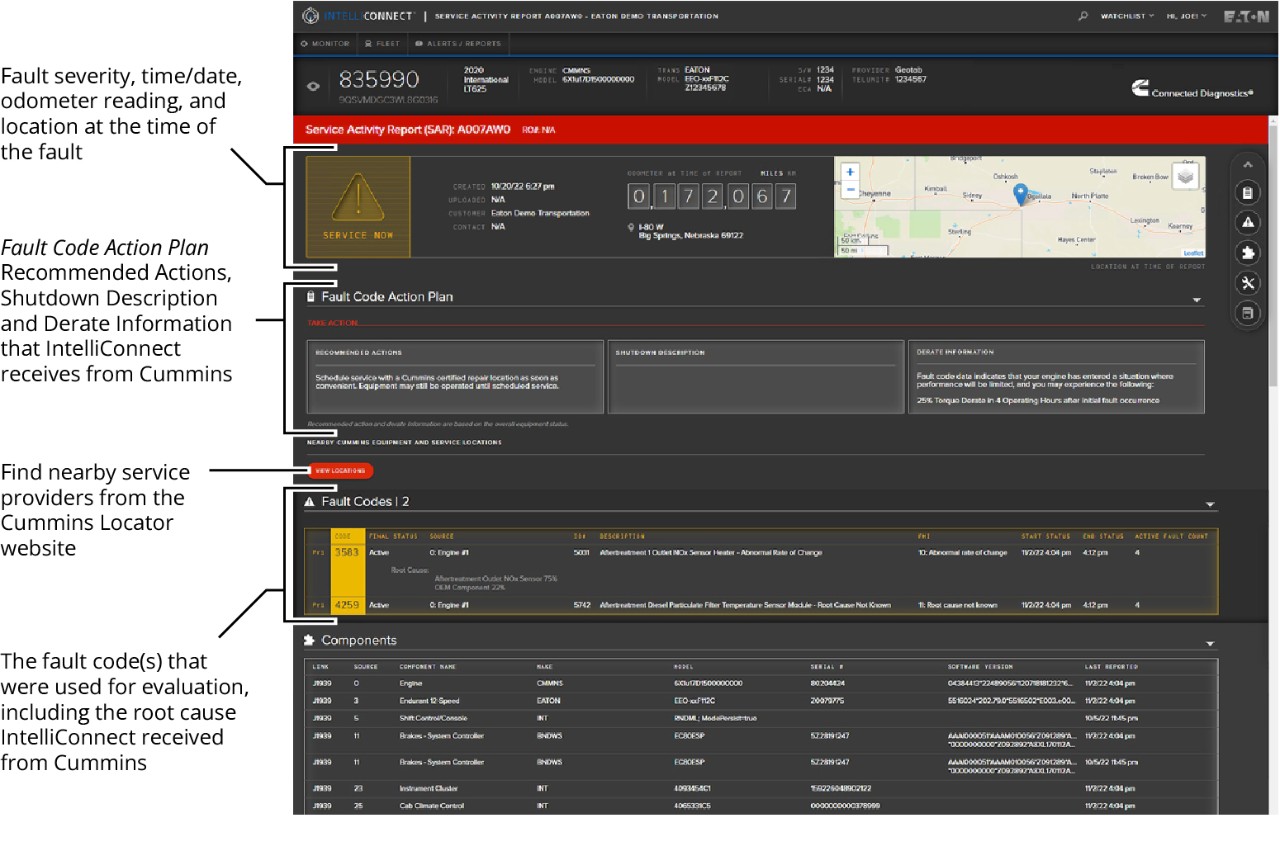Viewport: 1280px width, 851px height.
Task: Jump to fault codes via warning icon
Action: click(x=1248, y=222)
